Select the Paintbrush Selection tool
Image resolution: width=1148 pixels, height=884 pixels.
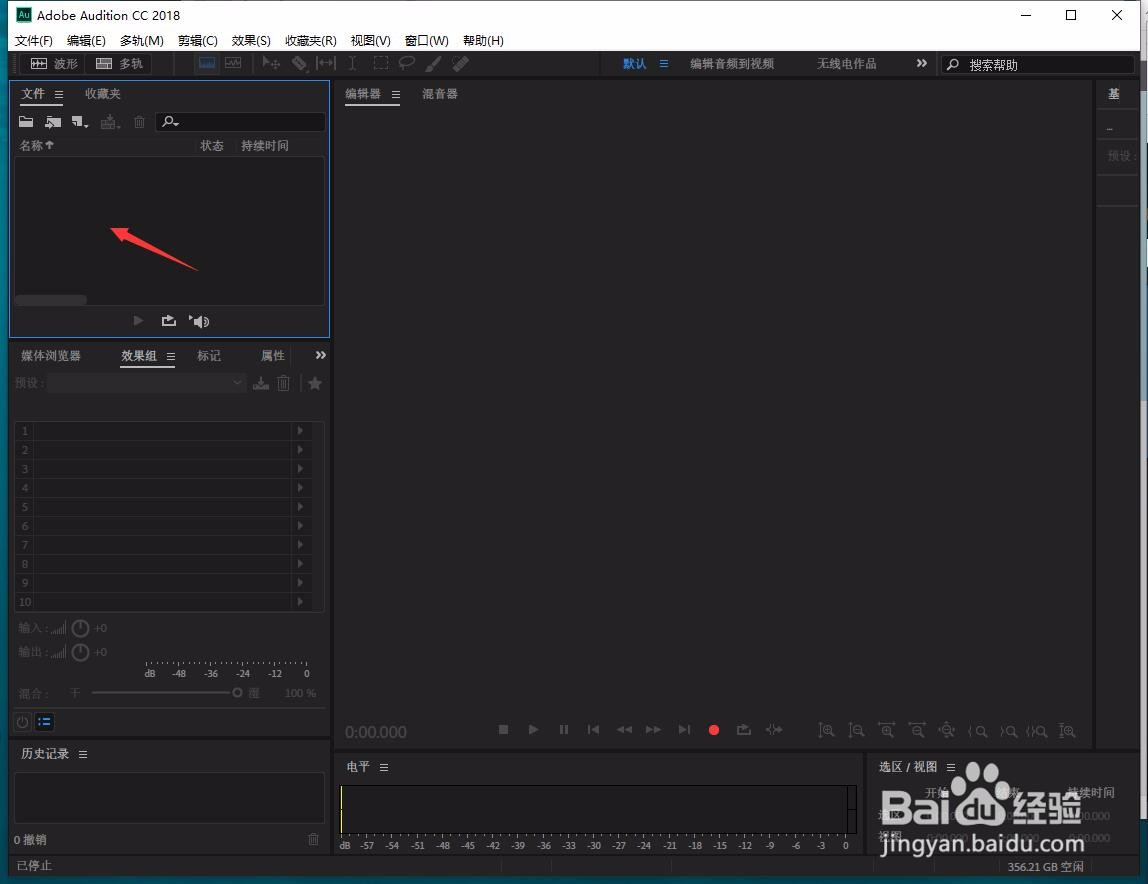point(433,64)
